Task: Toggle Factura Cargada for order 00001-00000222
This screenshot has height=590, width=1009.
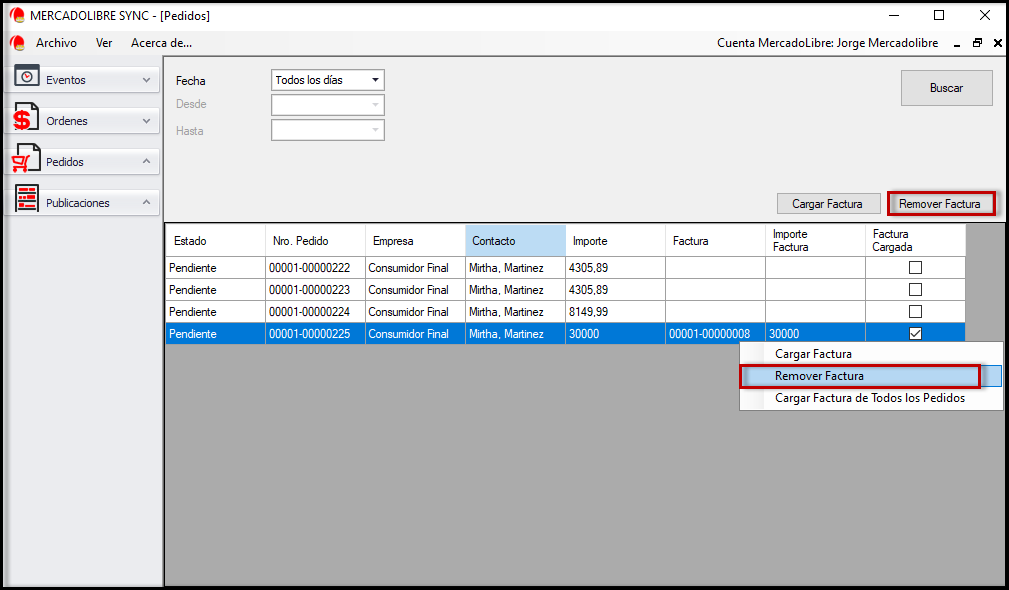Action: point(915,268)
